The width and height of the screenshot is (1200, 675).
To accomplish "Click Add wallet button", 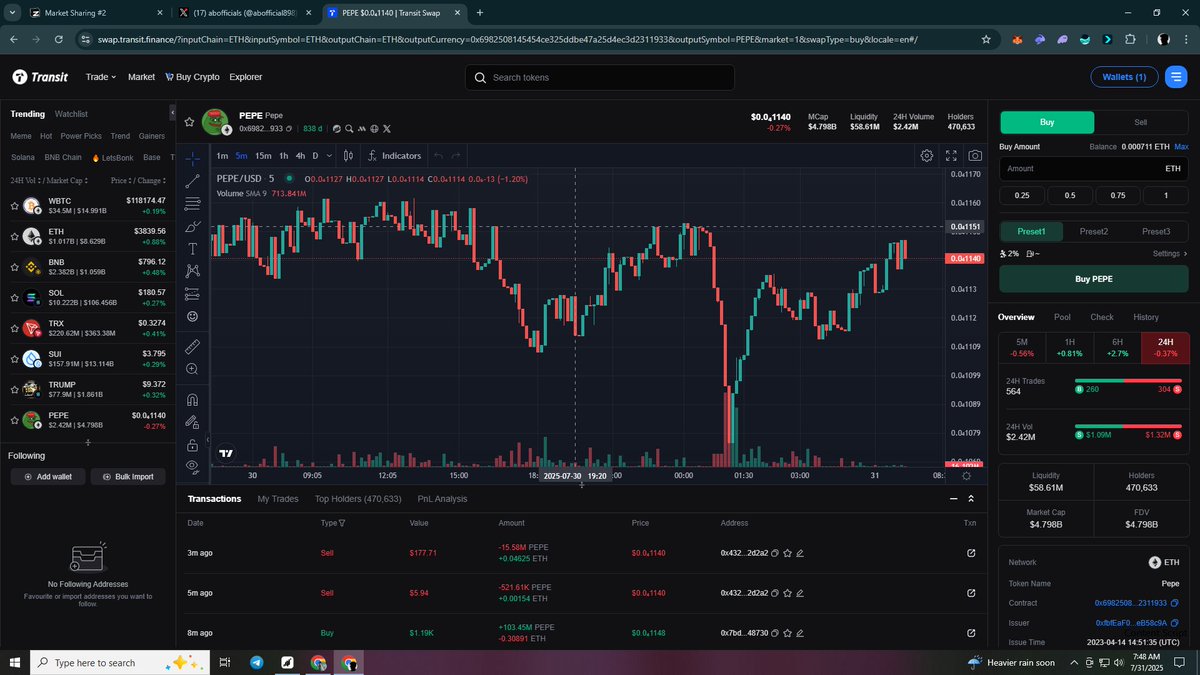I will tap(48, 477).
